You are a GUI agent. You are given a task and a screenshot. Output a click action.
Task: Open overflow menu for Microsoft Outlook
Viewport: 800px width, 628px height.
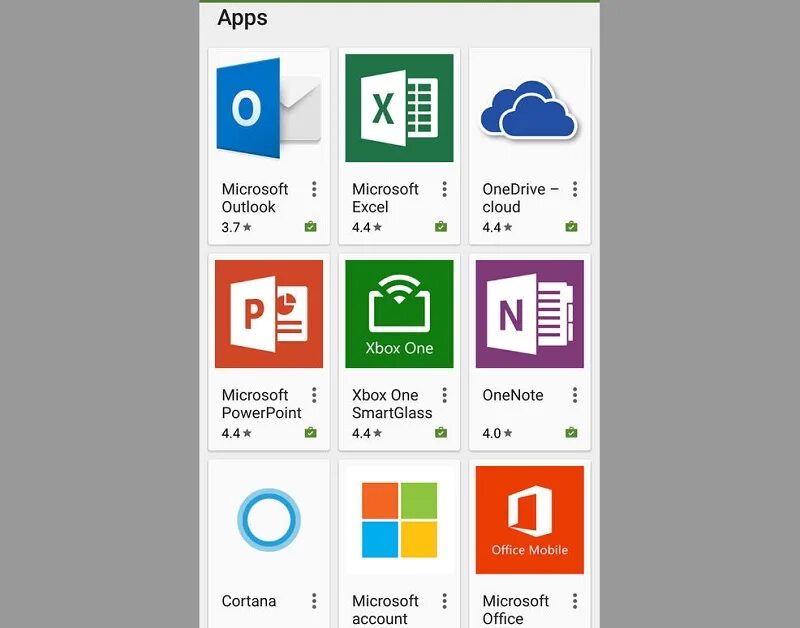314,189
